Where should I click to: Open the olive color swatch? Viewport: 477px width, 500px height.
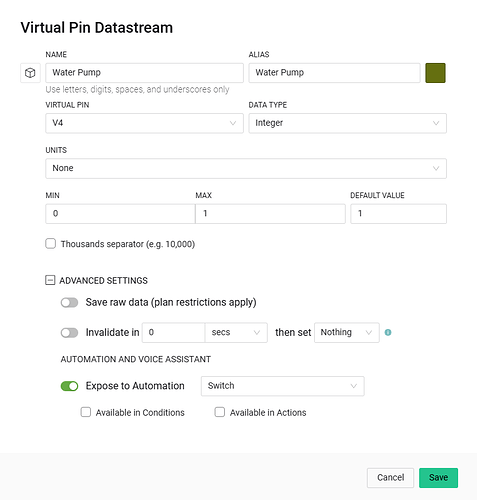[435, 73]
